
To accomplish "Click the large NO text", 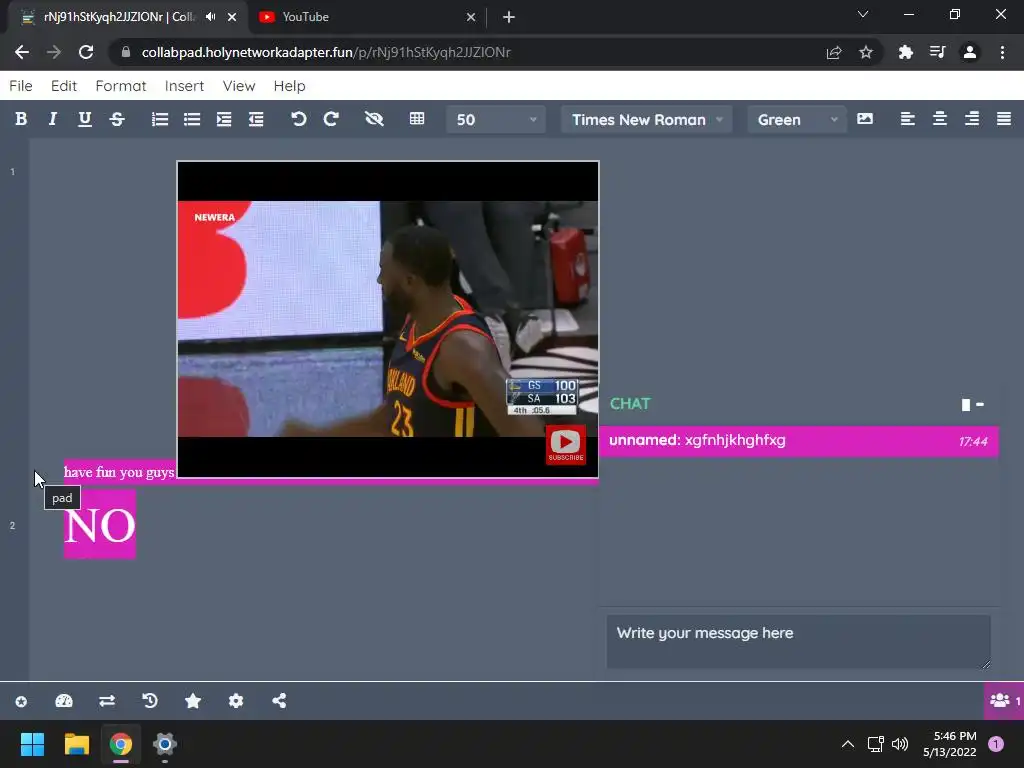I will (x=100, y=526).
